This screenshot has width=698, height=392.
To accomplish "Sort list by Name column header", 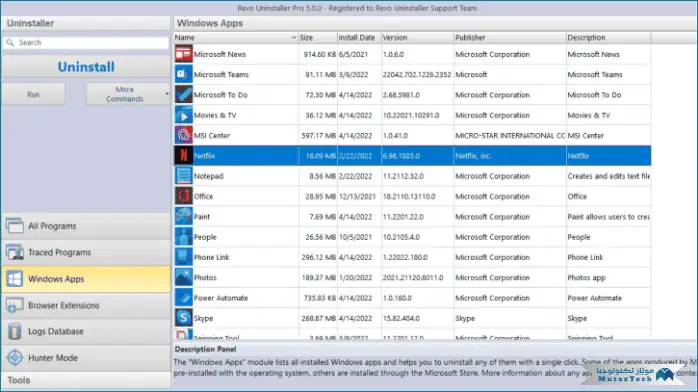I will pos(235,37).
